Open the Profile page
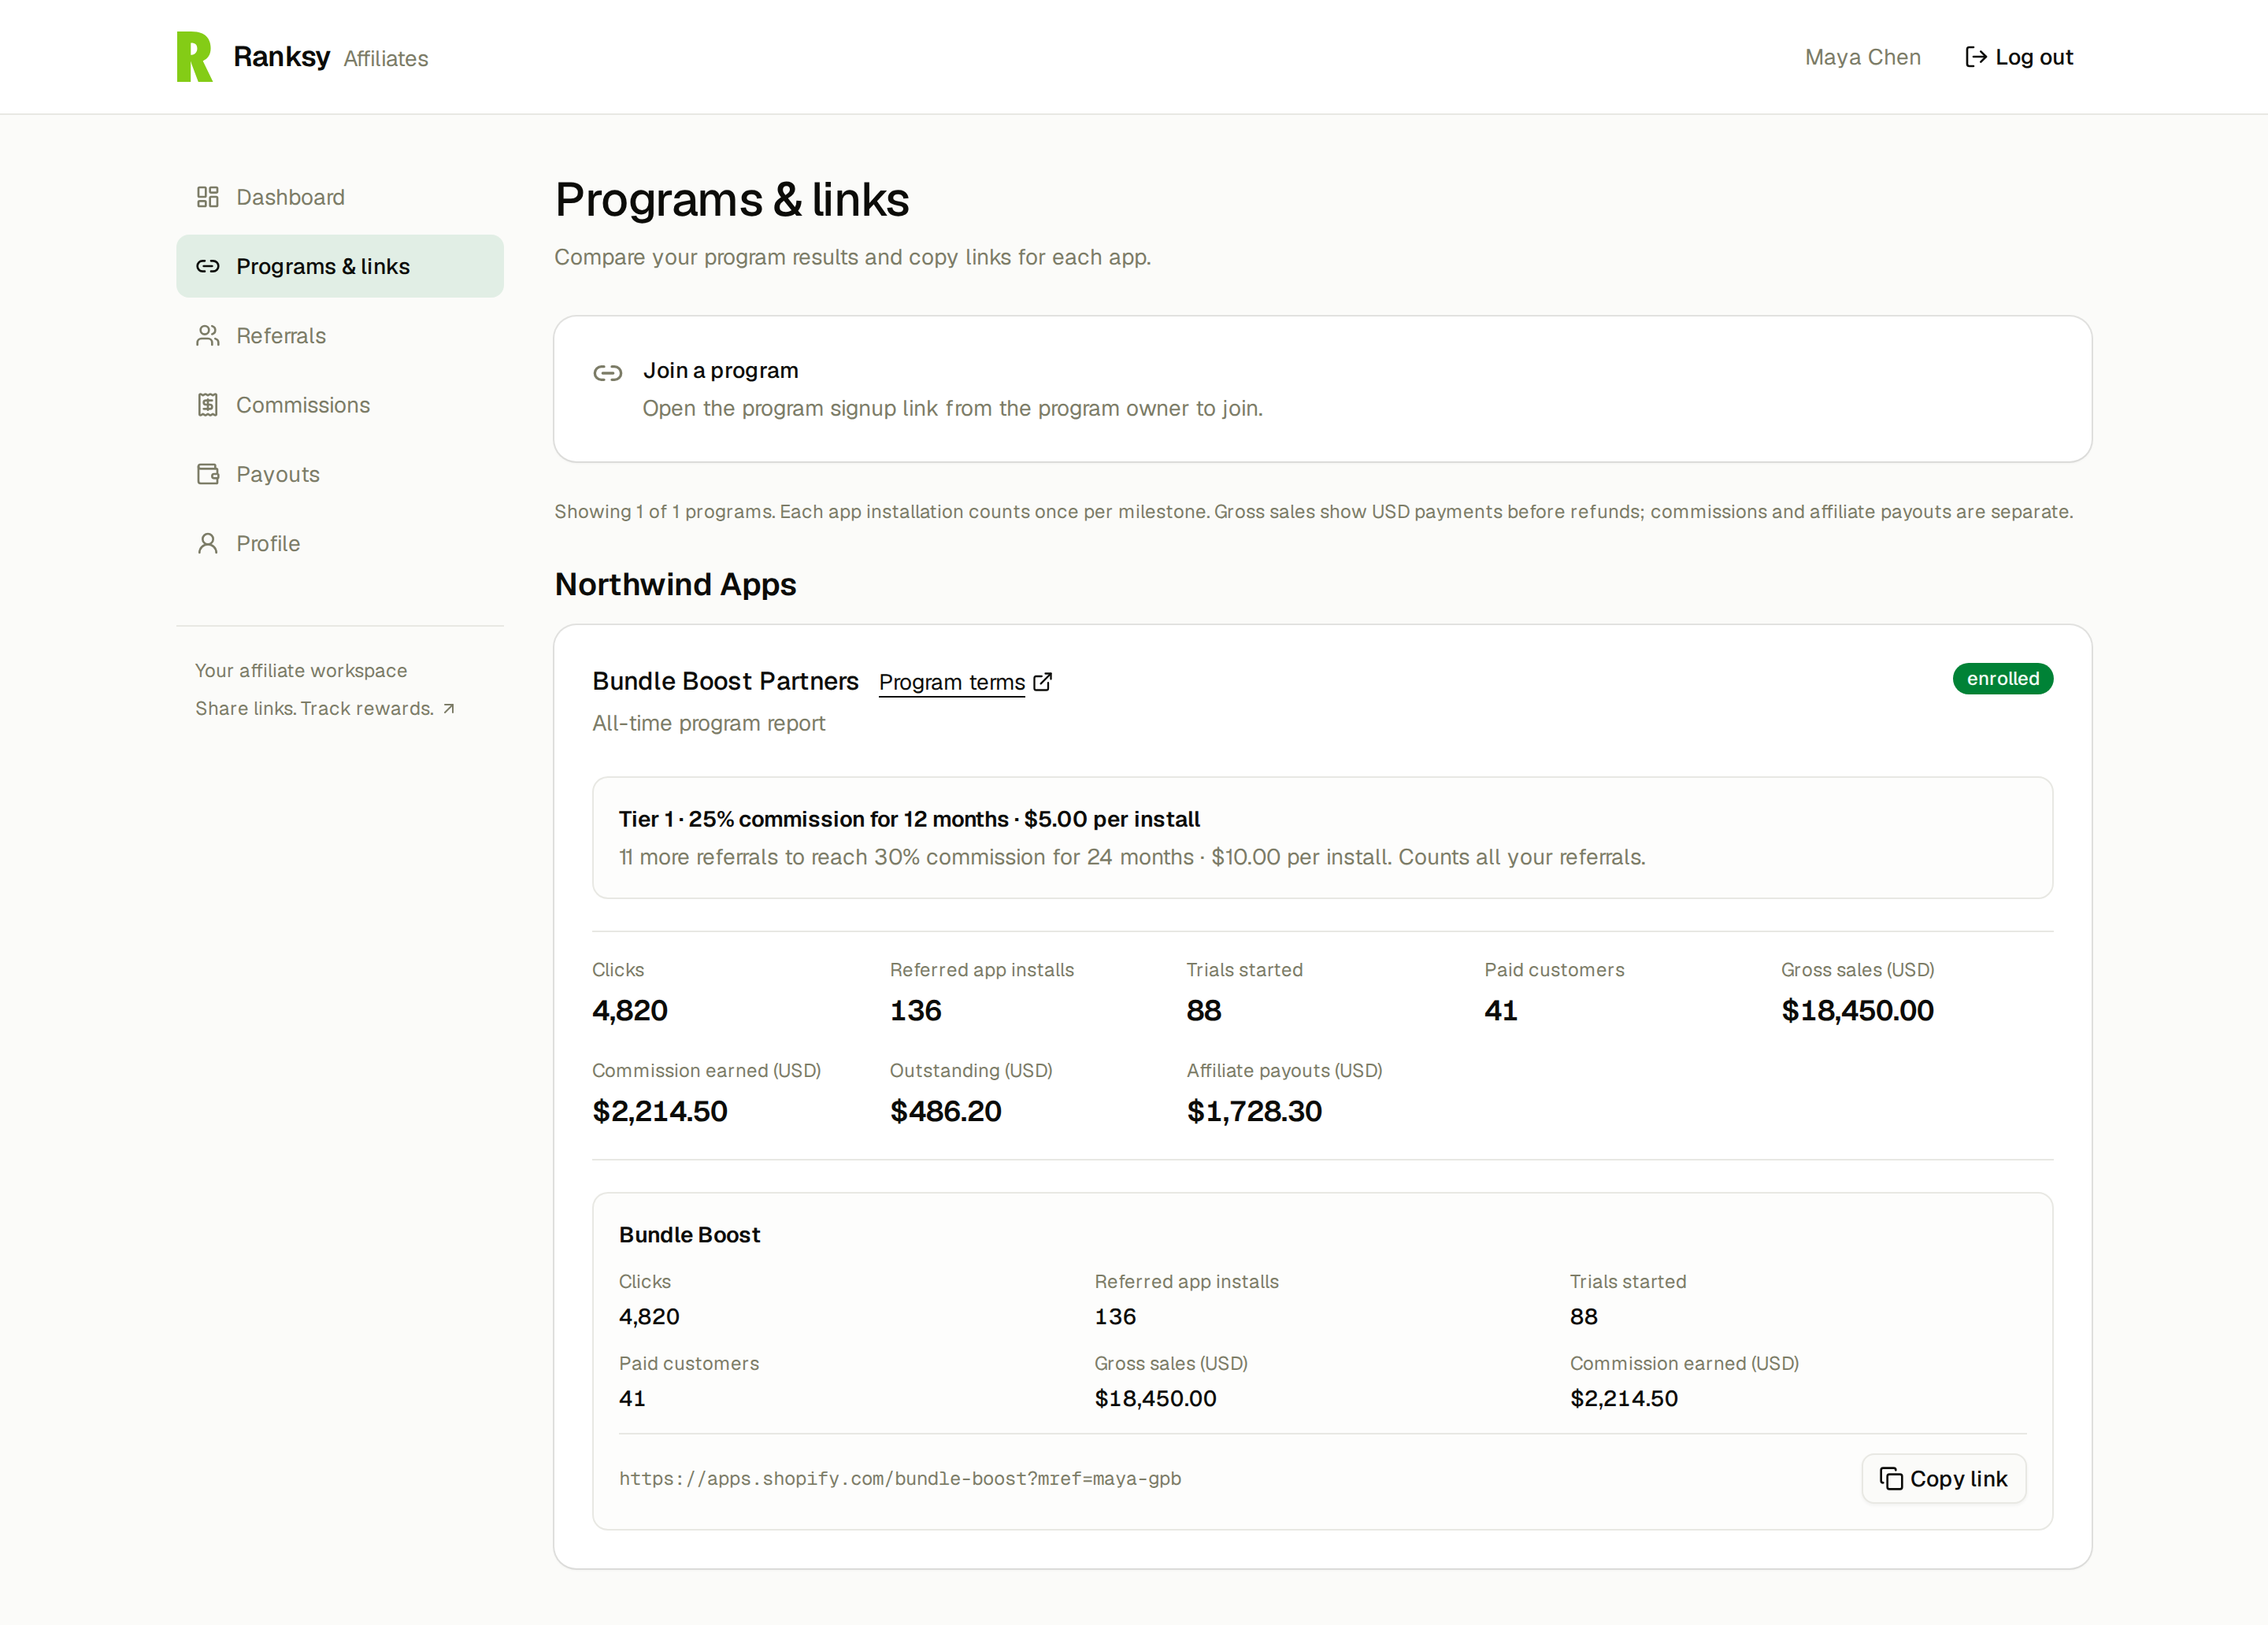The width and height of the screenshot is (2268, 1625). point(340,543)
